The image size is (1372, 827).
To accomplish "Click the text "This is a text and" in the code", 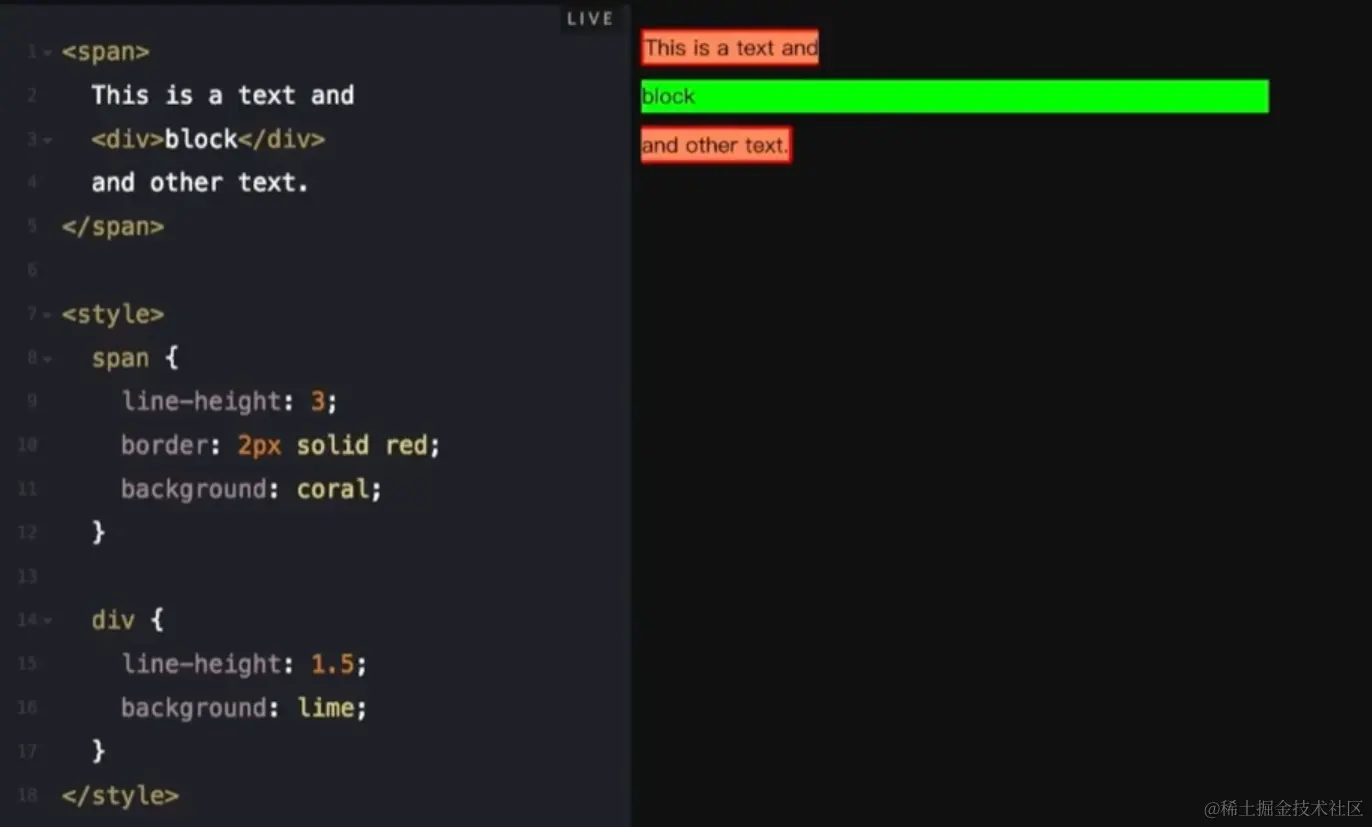I will point(223,95).
